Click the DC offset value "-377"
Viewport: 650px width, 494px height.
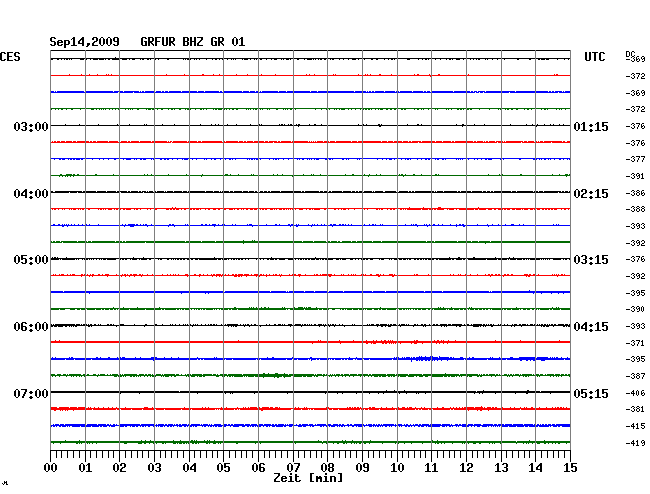[635, 159]
